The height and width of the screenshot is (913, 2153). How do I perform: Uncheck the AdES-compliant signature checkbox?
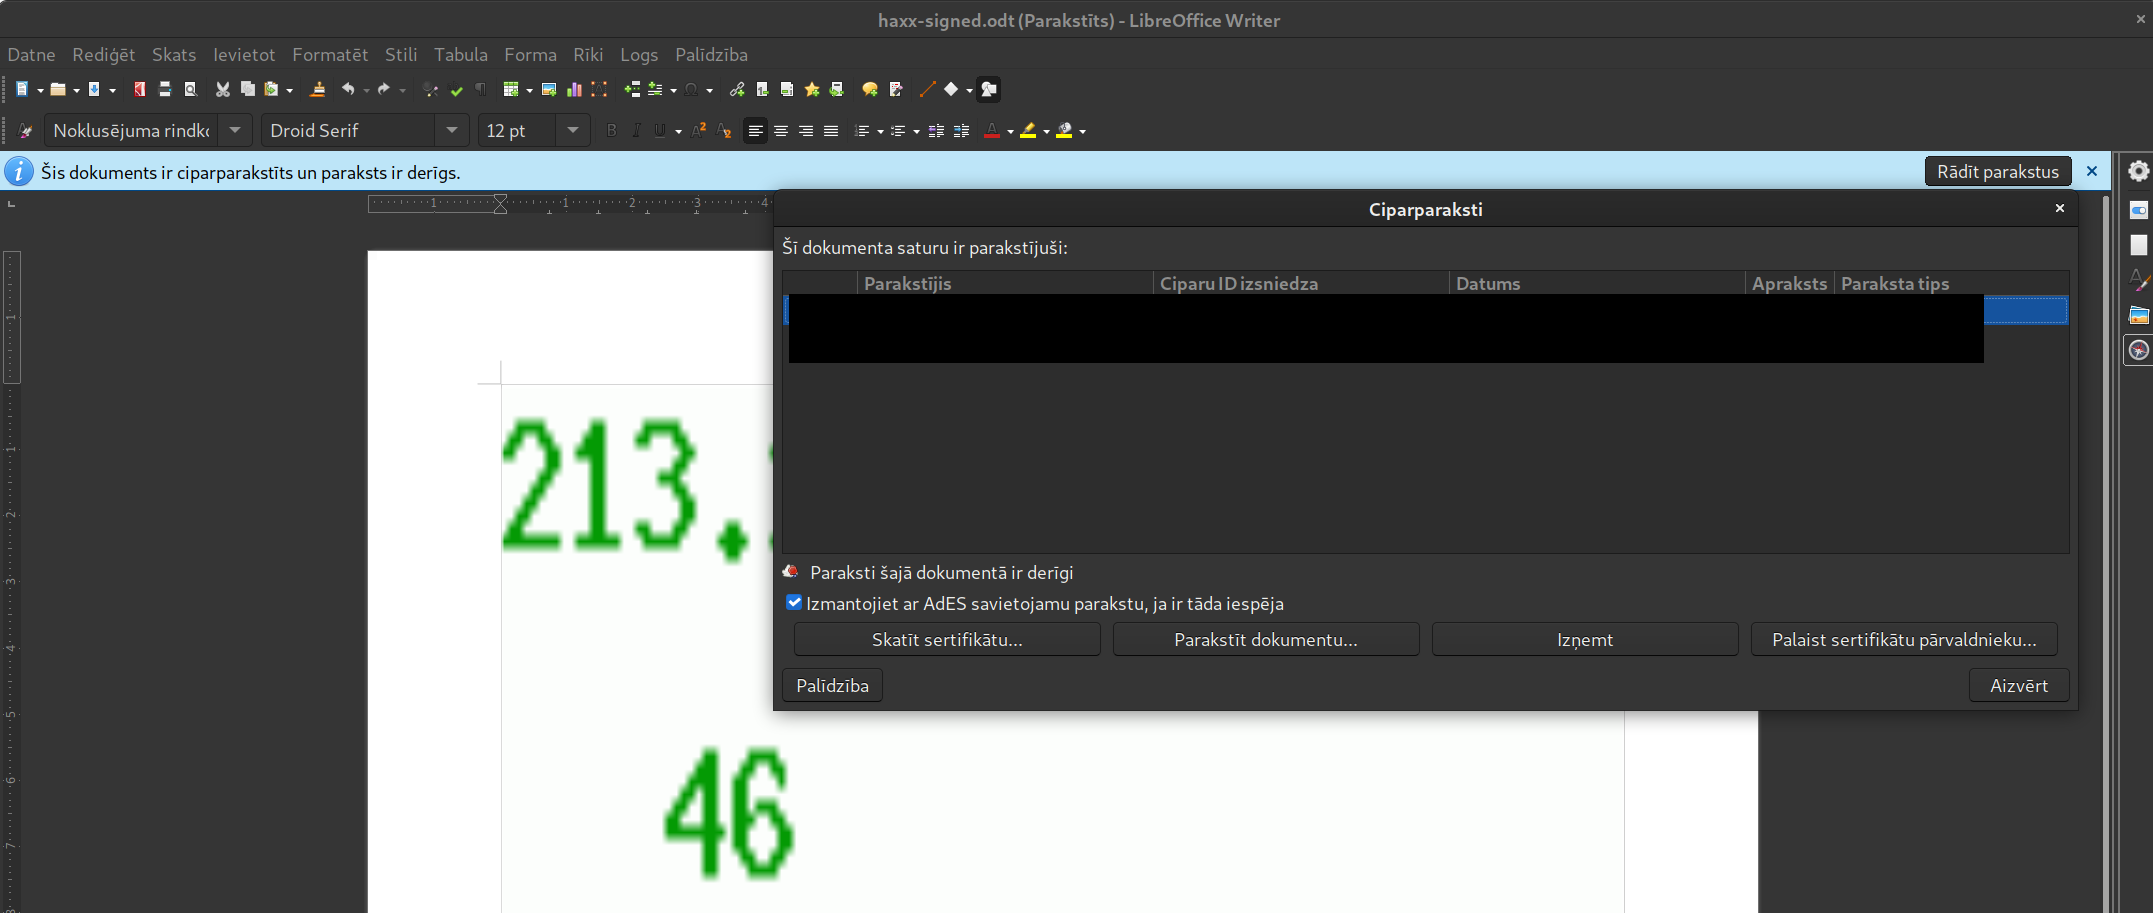pos(794,603)
